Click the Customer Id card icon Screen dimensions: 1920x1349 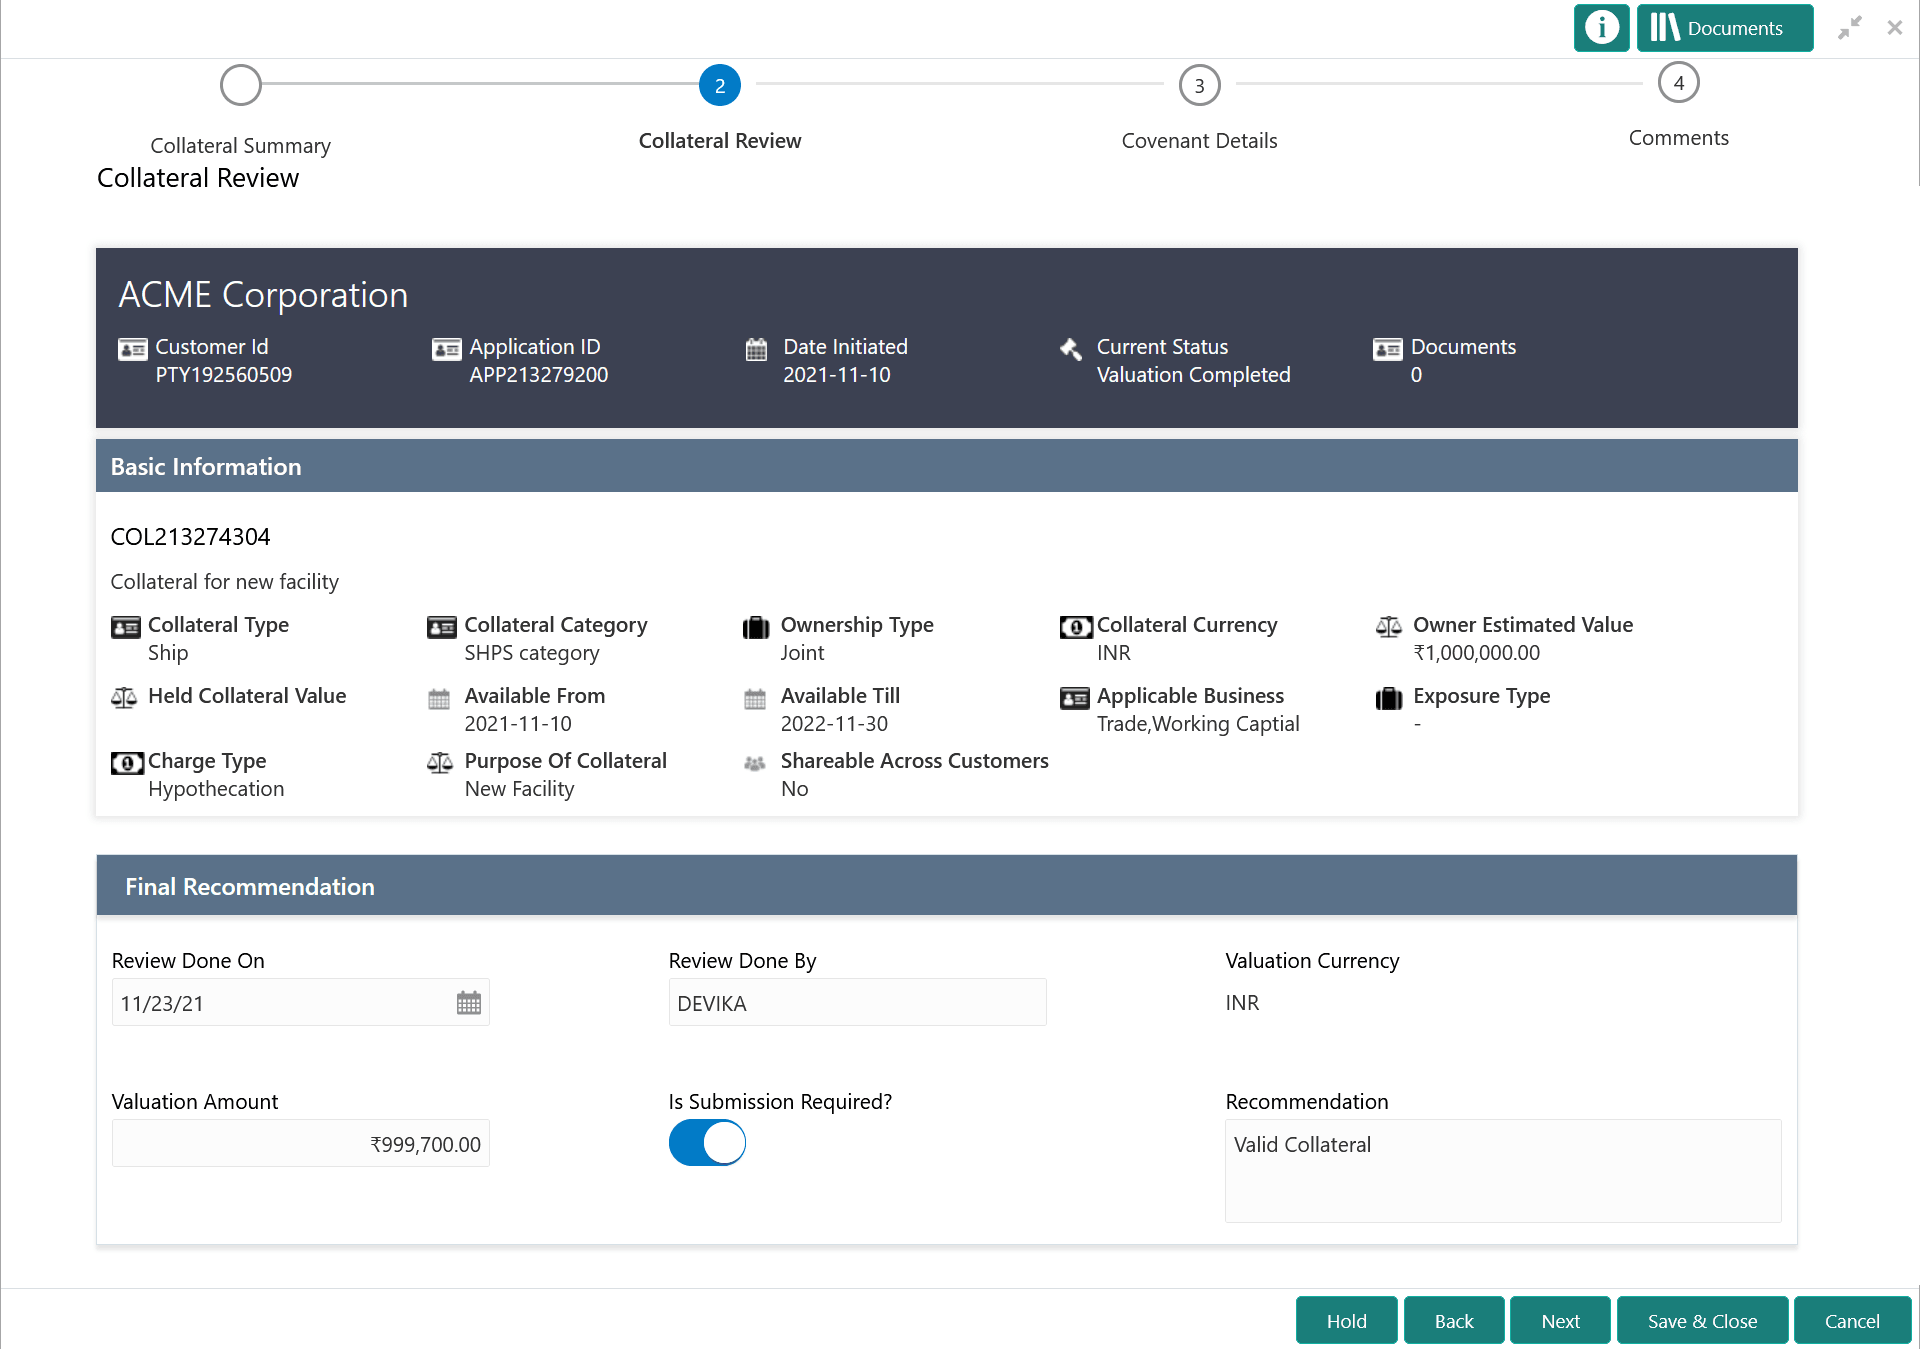132,349
